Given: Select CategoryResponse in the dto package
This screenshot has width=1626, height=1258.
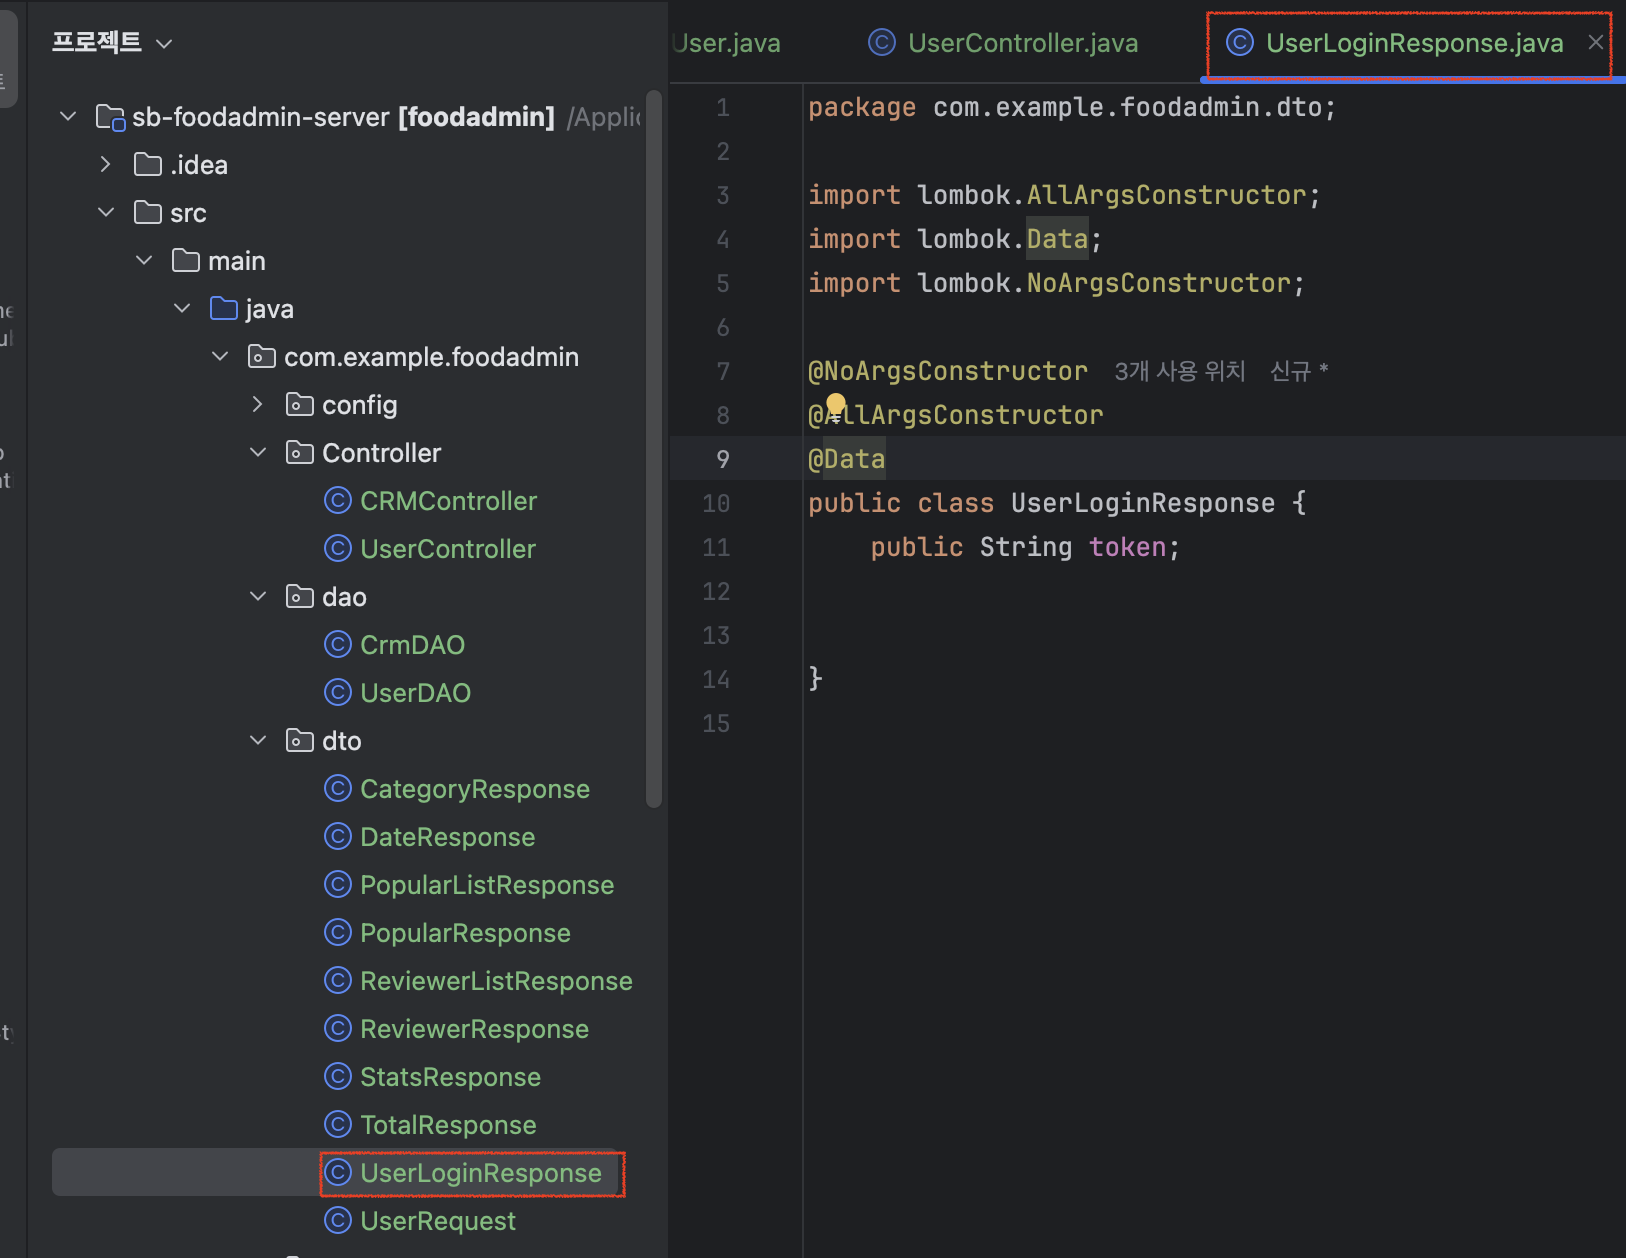Looking at the screenshot, I should (x=475, y=789).
